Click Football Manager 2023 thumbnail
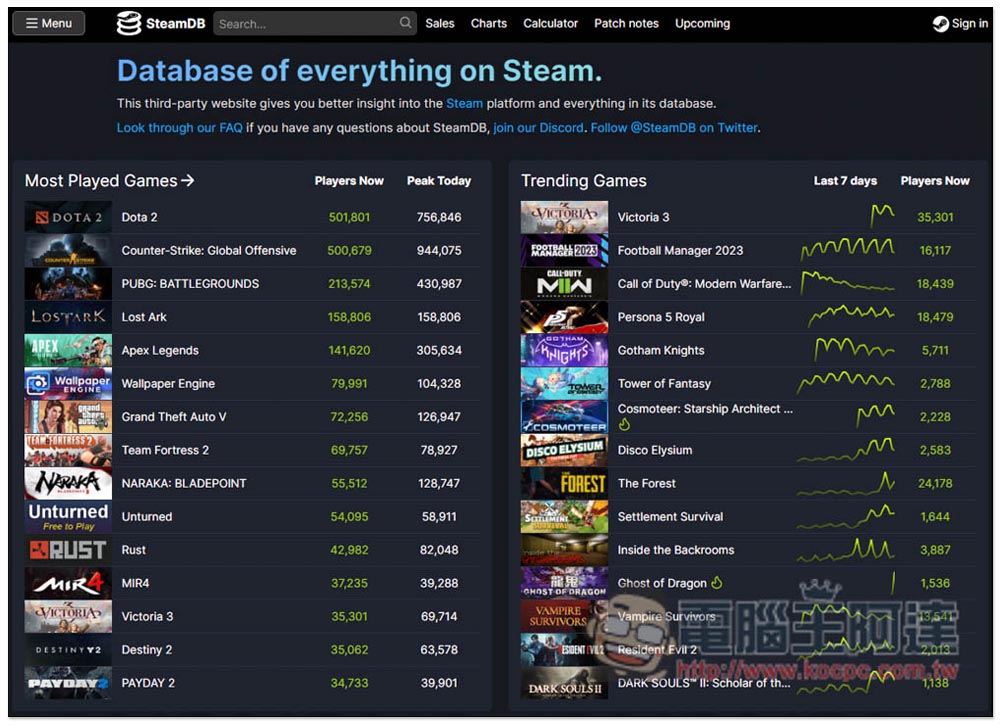 564,251
